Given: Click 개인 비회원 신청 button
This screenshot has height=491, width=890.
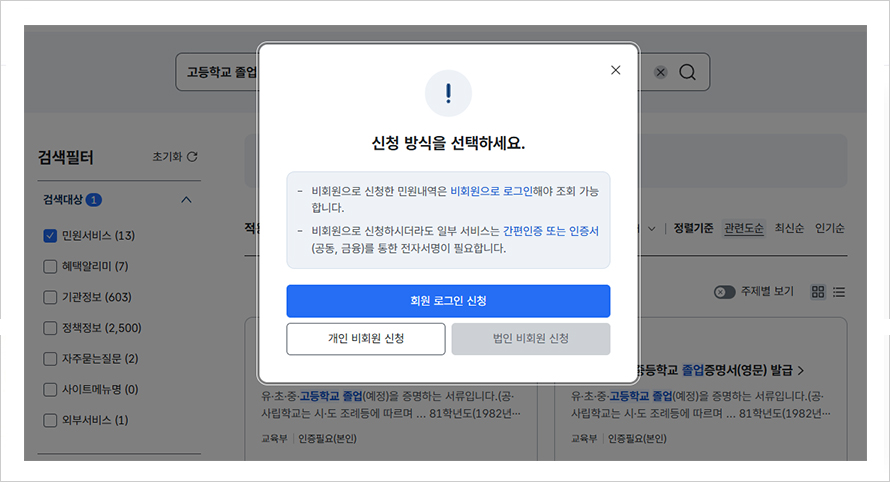Looking at the screenshot, I should (x=366, y=339).
